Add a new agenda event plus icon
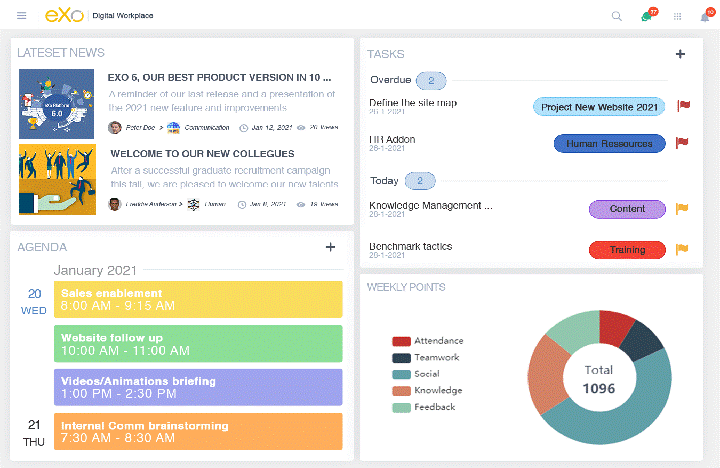The width and height of the screenshot is (720, 468). [330, 247]
